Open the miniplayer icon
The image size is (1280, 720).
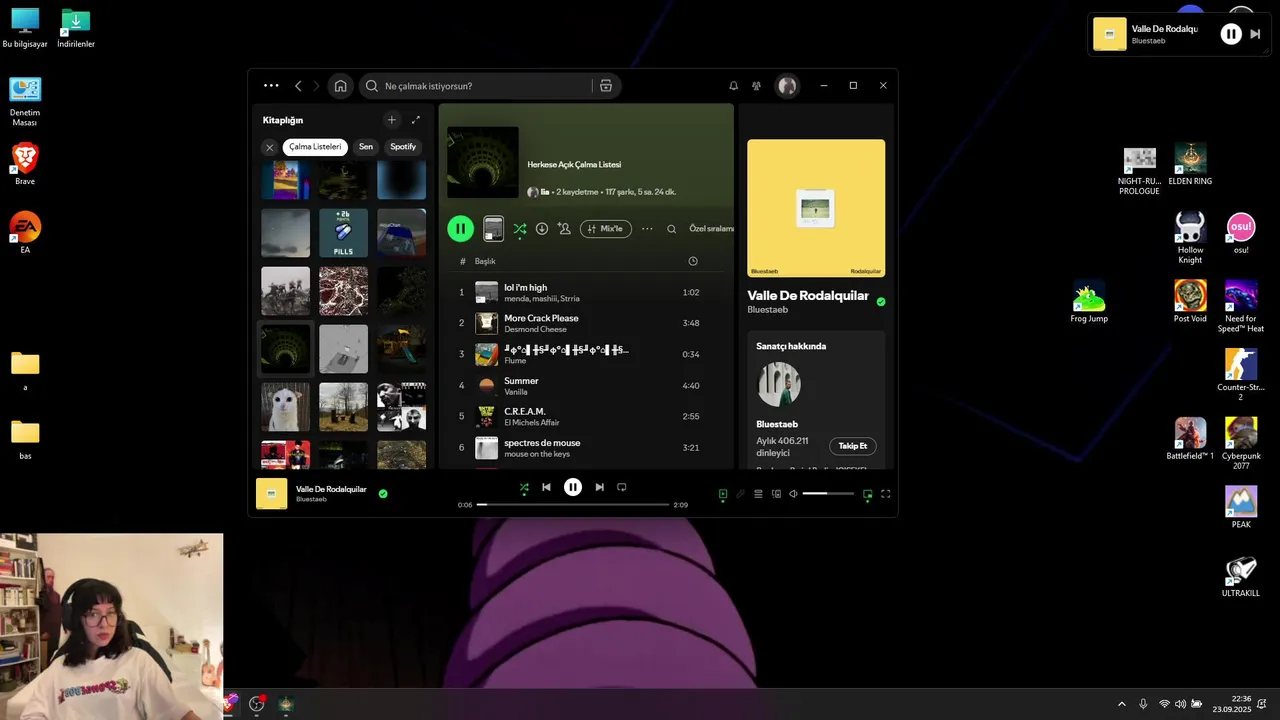click(867, 494)
